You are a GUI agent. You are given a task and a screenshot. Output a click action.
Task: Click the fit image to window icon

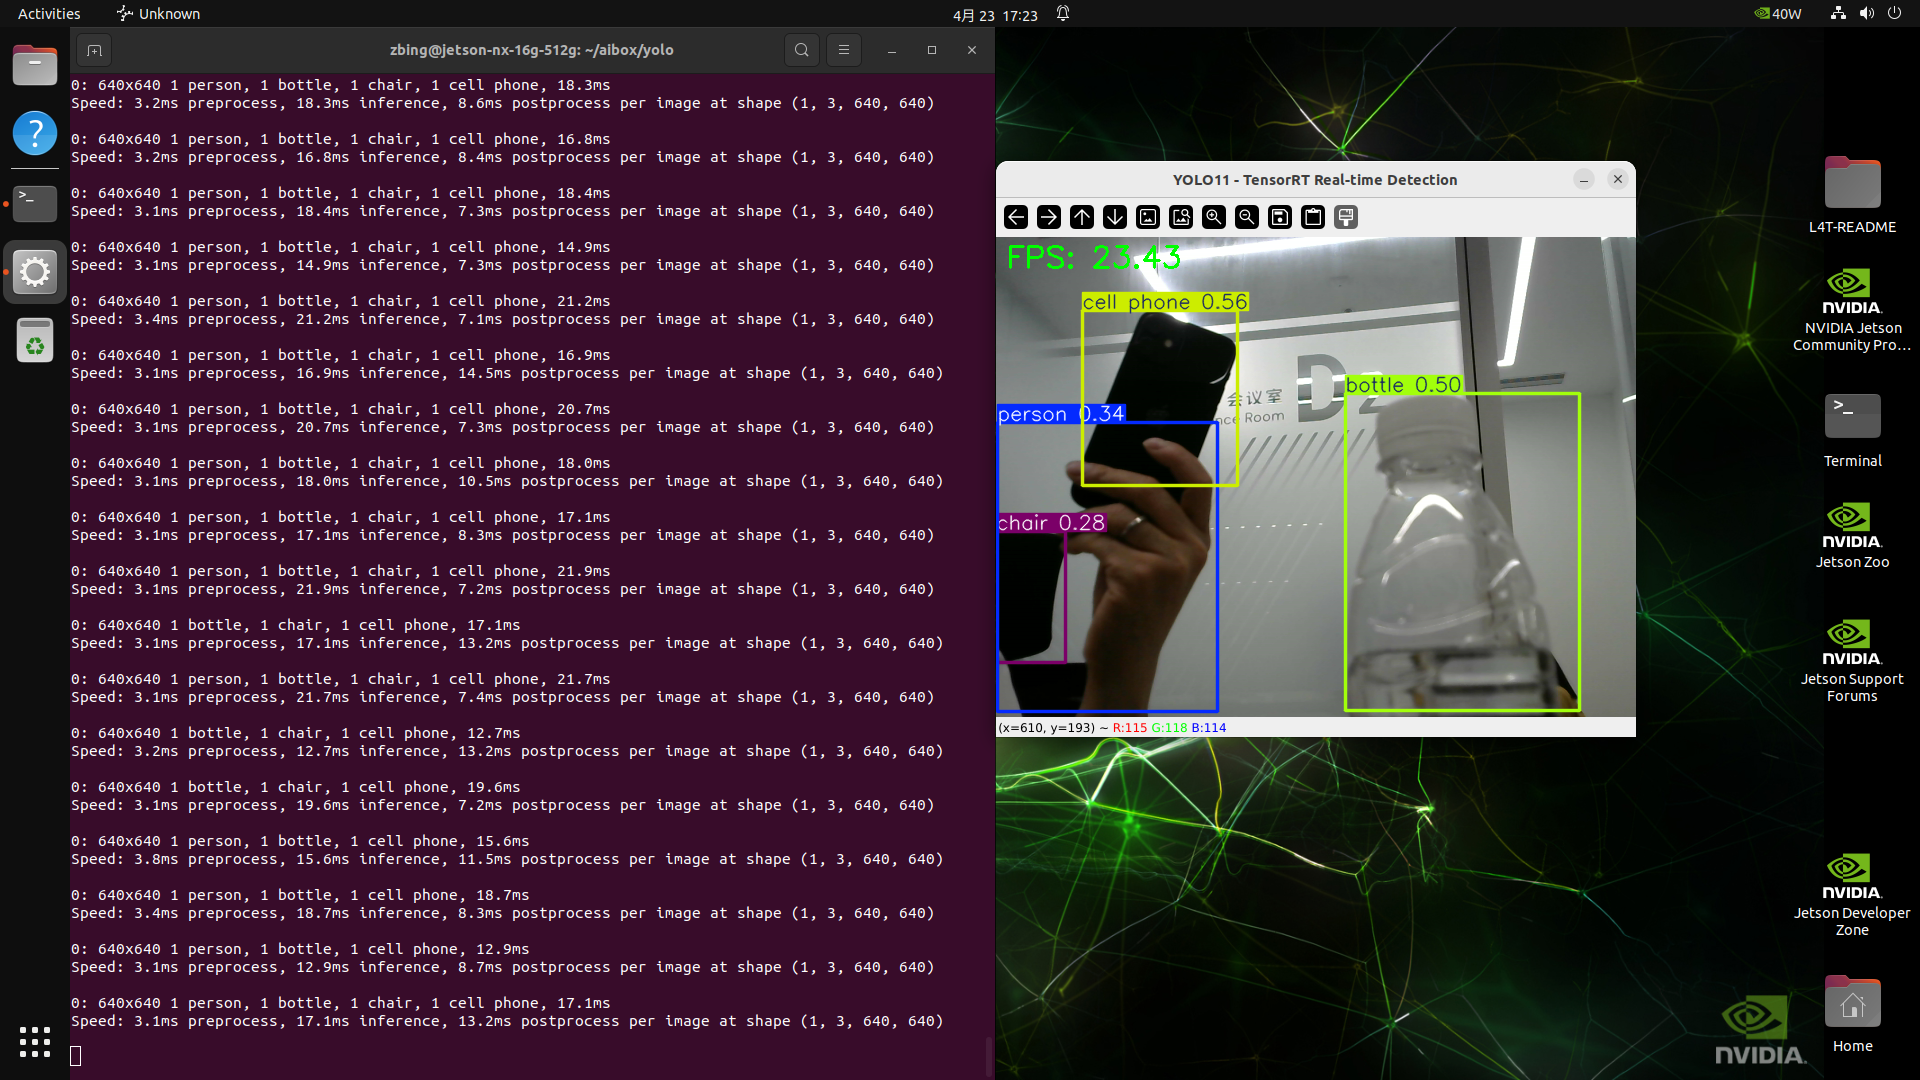pyautogui.click(x=1181, y=217)
